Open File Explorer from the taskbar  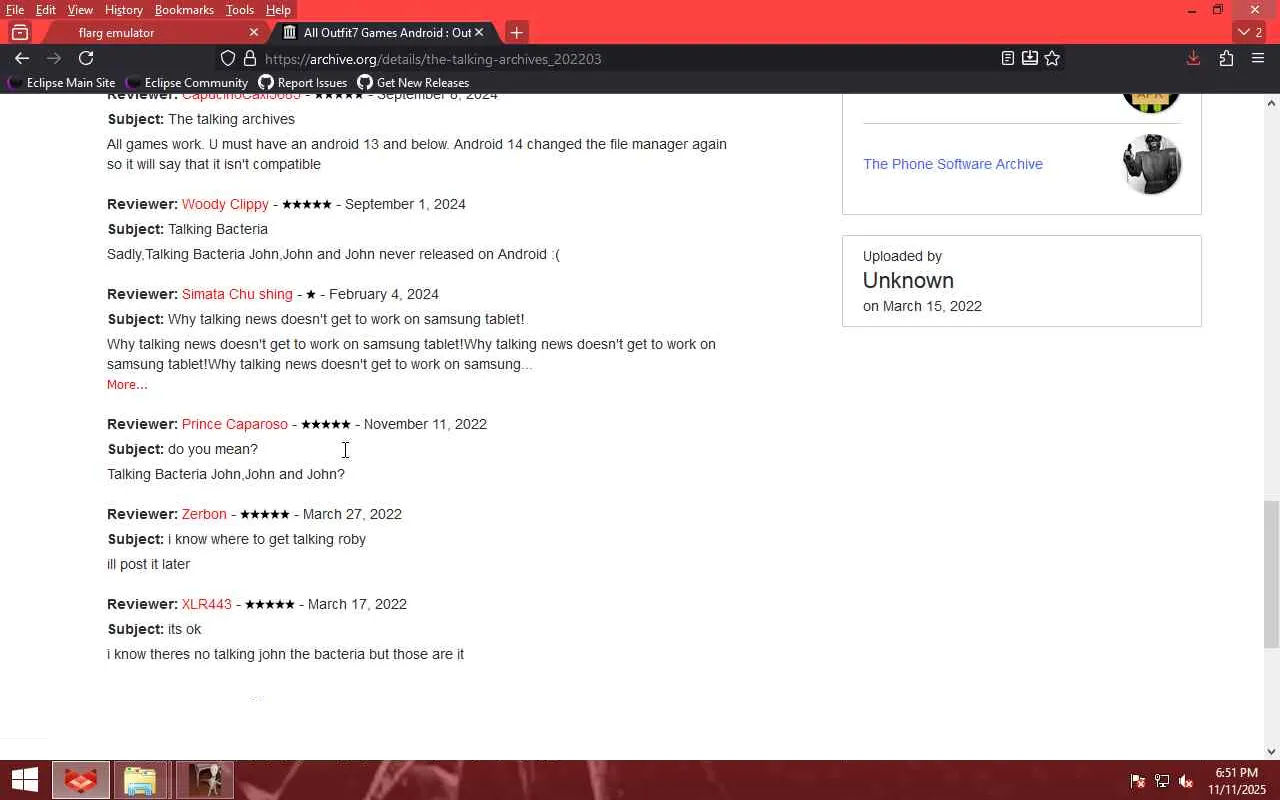tap(139, 780)
